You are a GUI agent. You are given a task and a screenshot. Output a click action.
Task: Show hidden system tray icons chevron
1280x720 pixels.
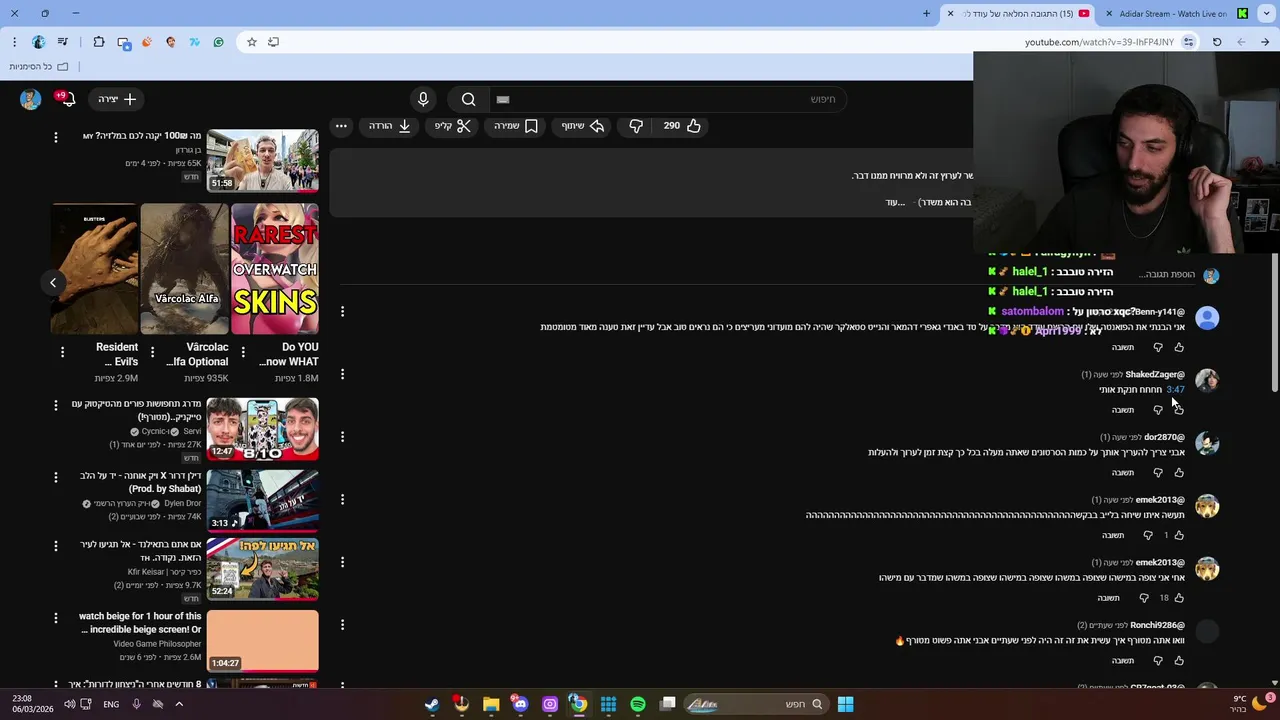point(179,704)
